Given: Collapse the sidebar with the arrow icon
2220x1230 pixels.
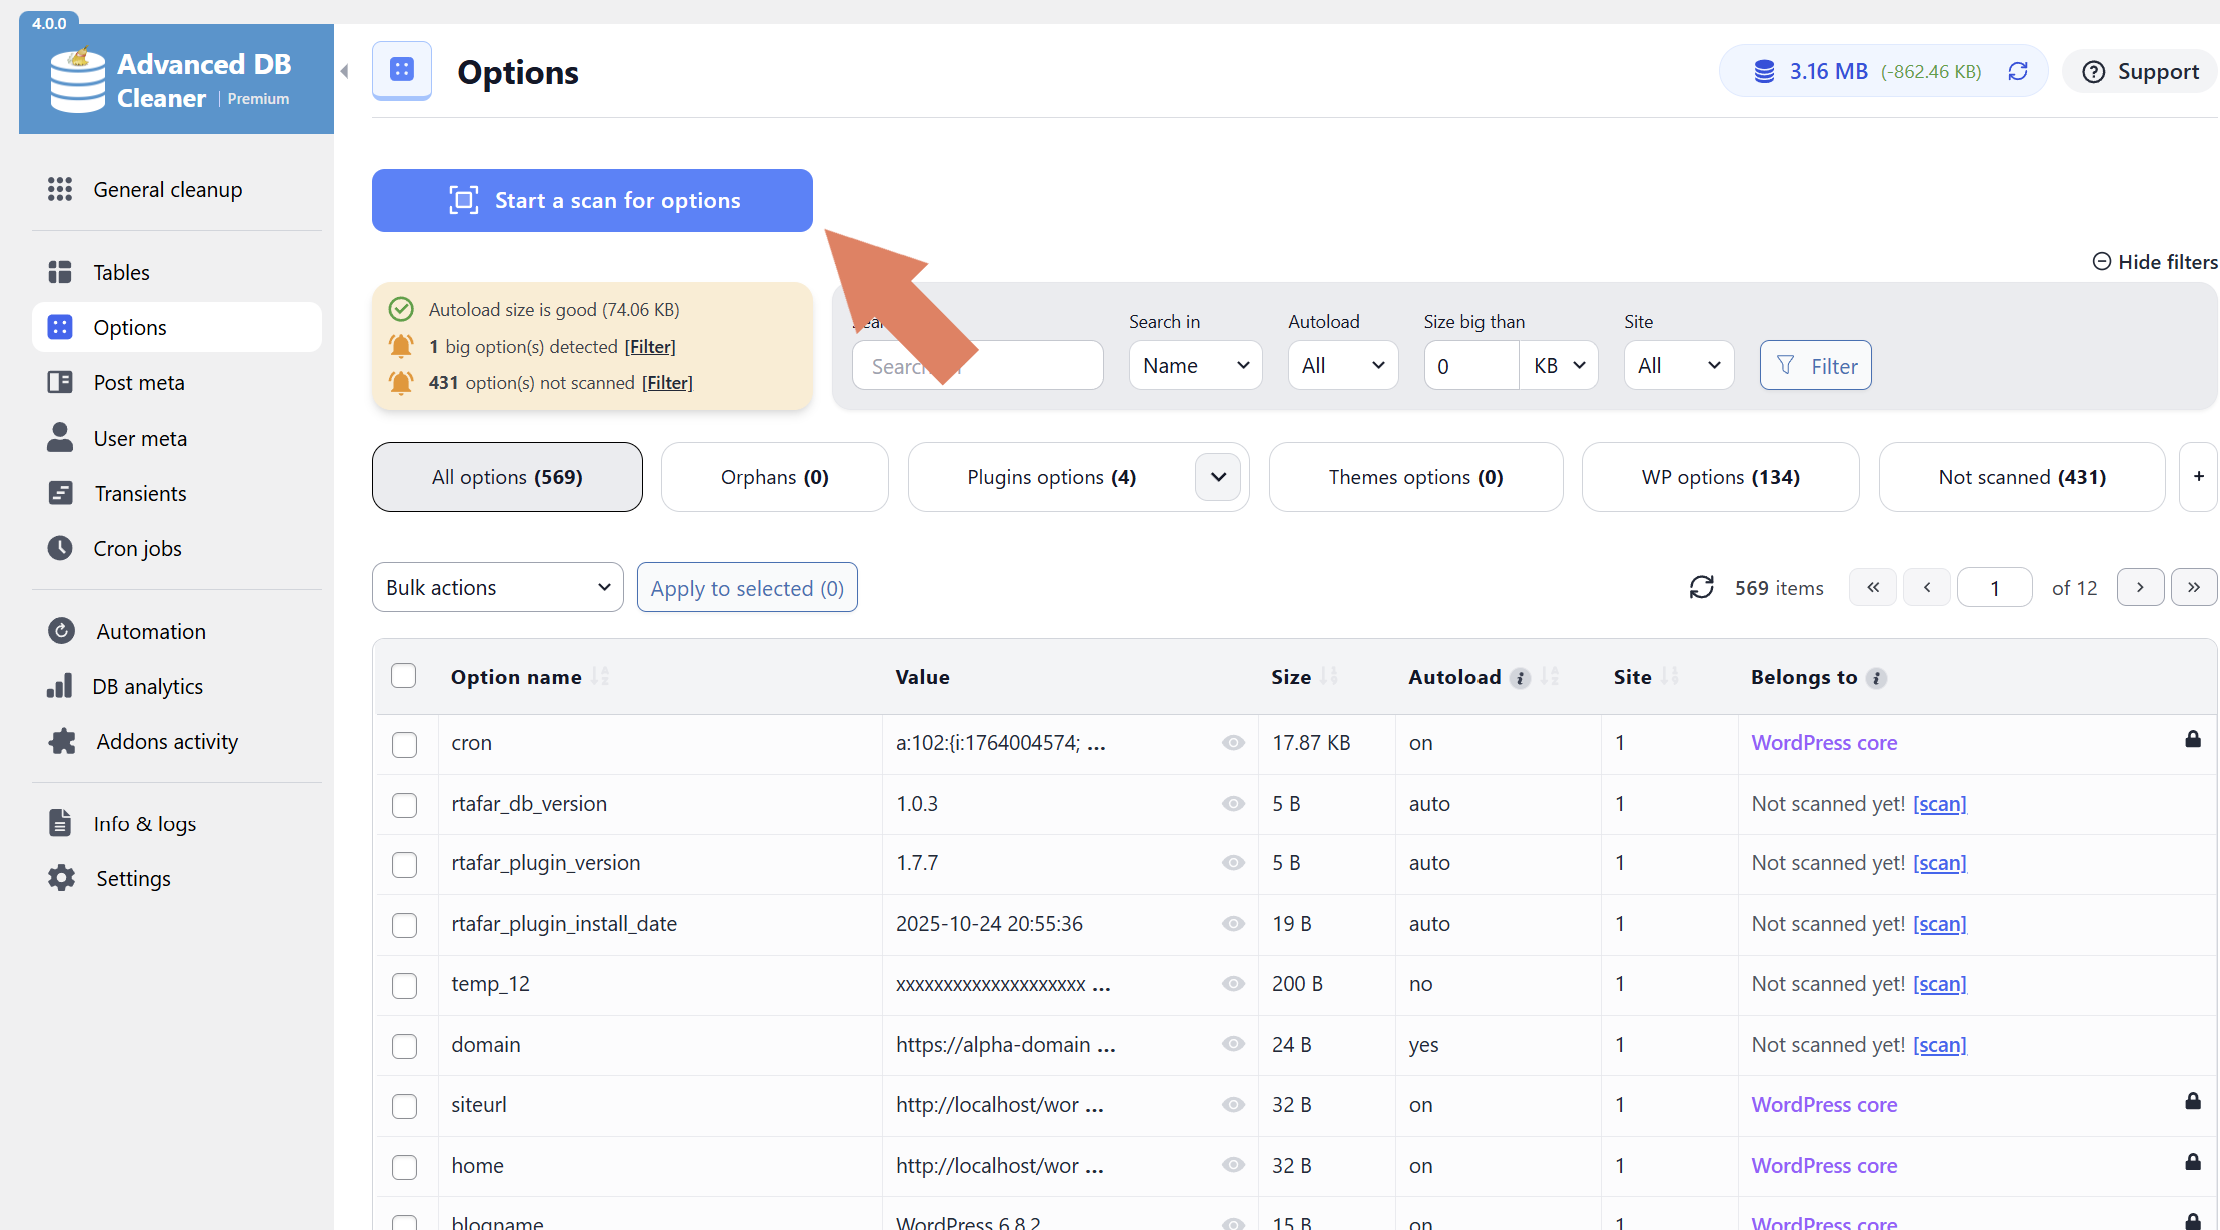Looking at the screenshot, I should 344,71.
